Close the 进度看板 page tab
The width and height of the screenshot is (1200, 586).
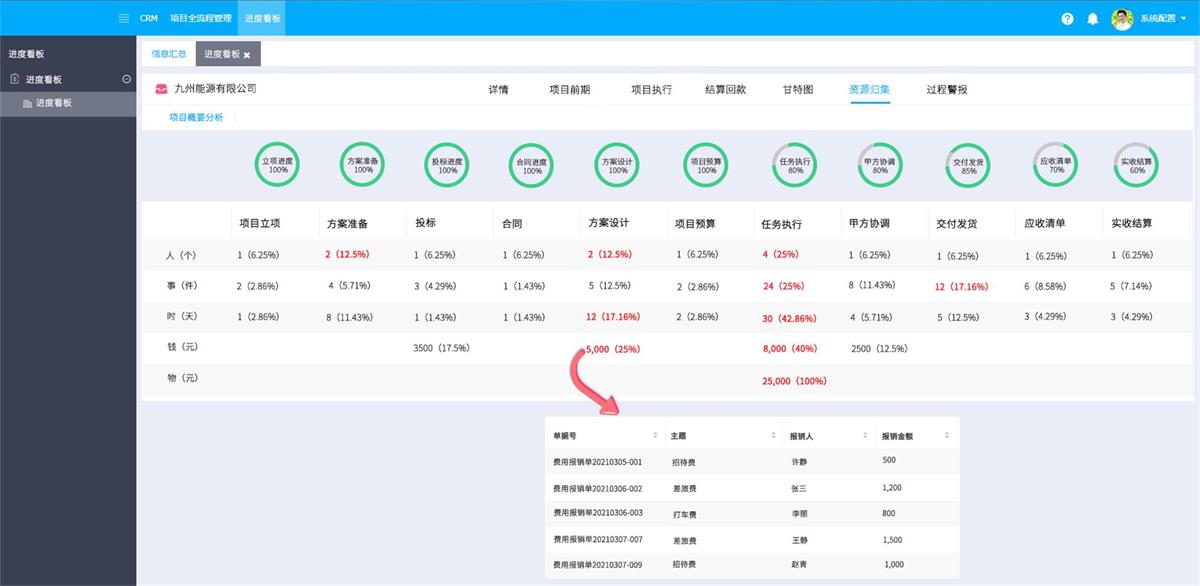pyautogui.click(x=247, y=55)
